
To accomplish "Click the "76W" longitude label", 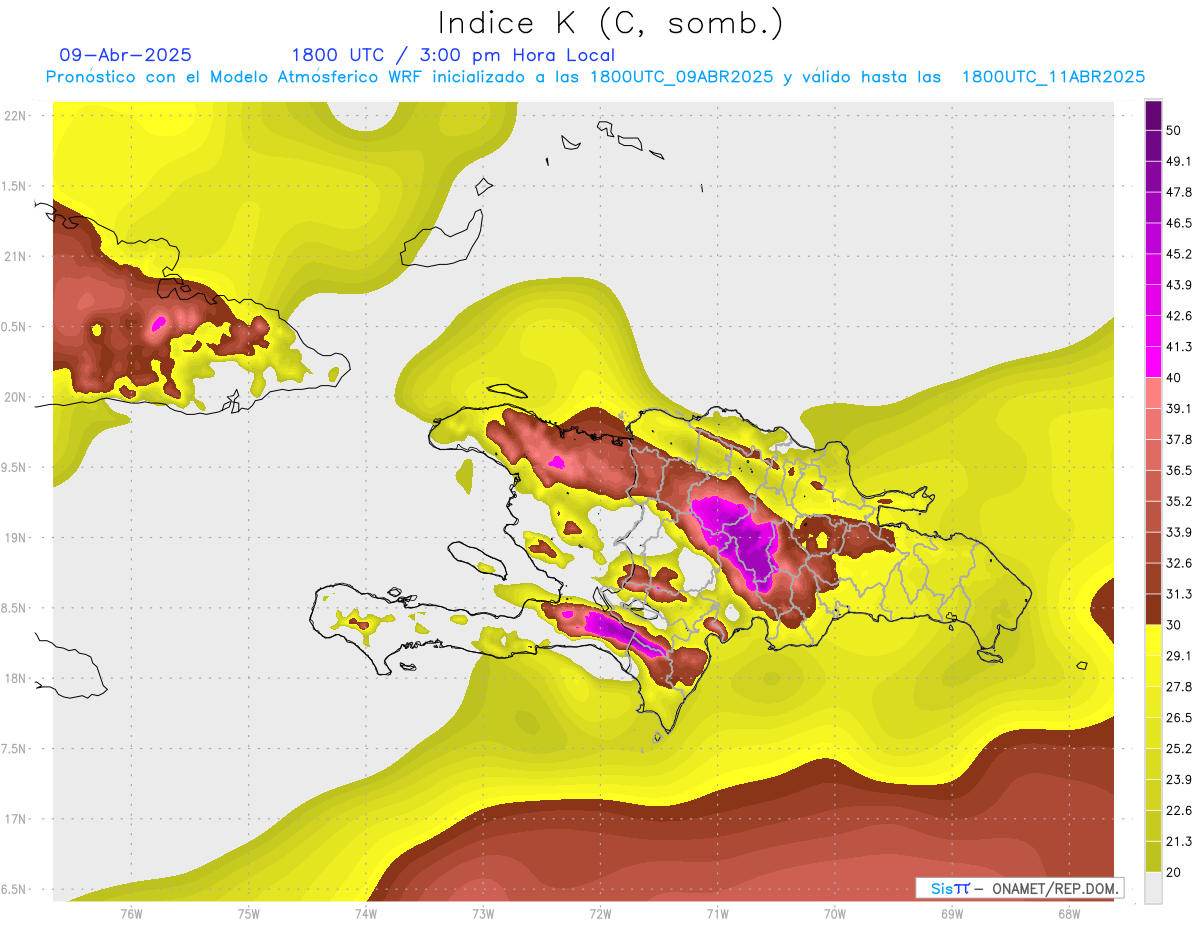I will click(131, 913).
